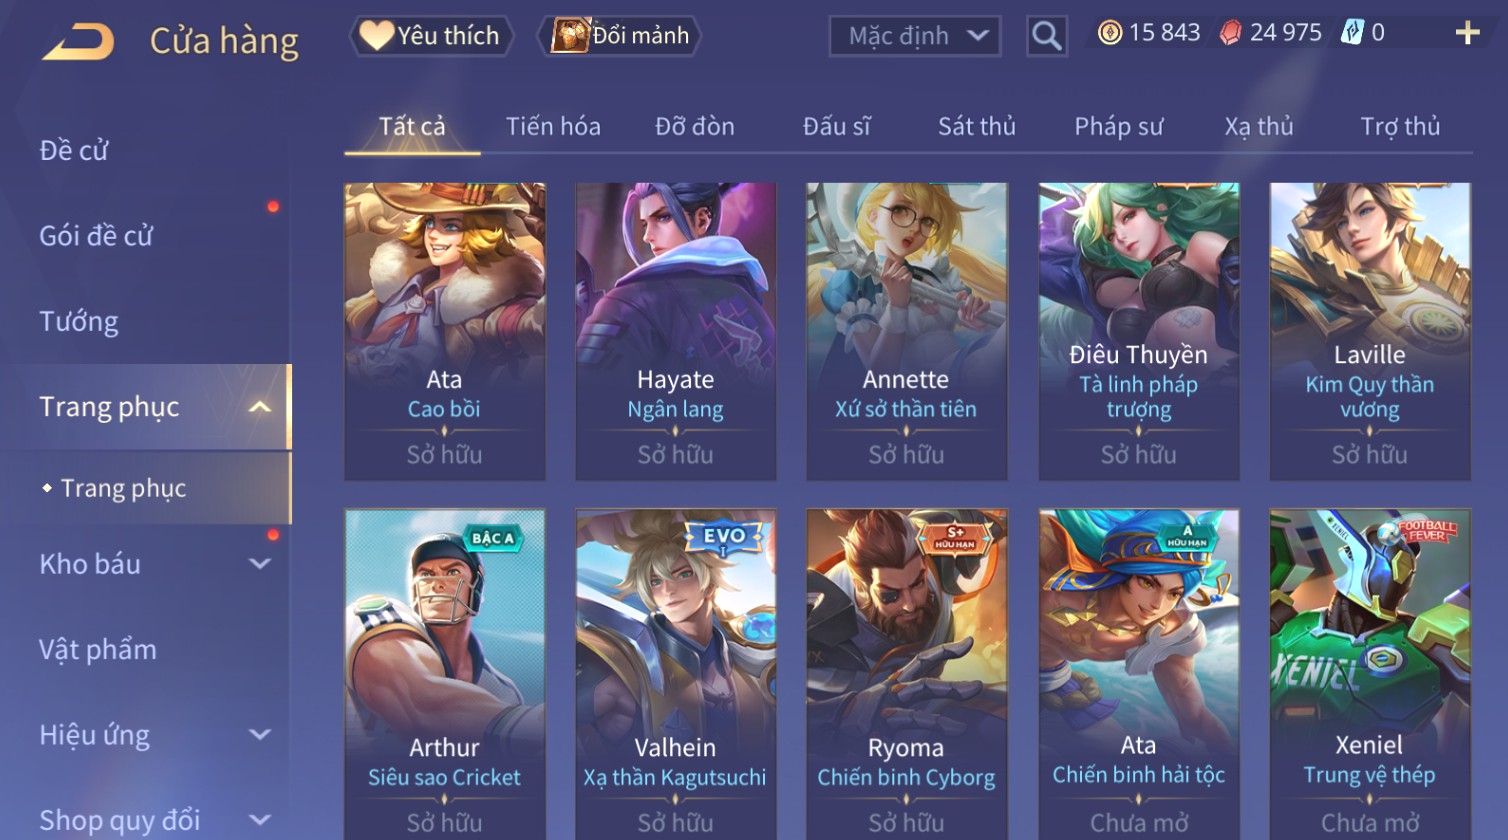The height and width of the screenshot is (840, 1508).
Task: Switch to the Pháp sư tab
Action: [1118, 127]
